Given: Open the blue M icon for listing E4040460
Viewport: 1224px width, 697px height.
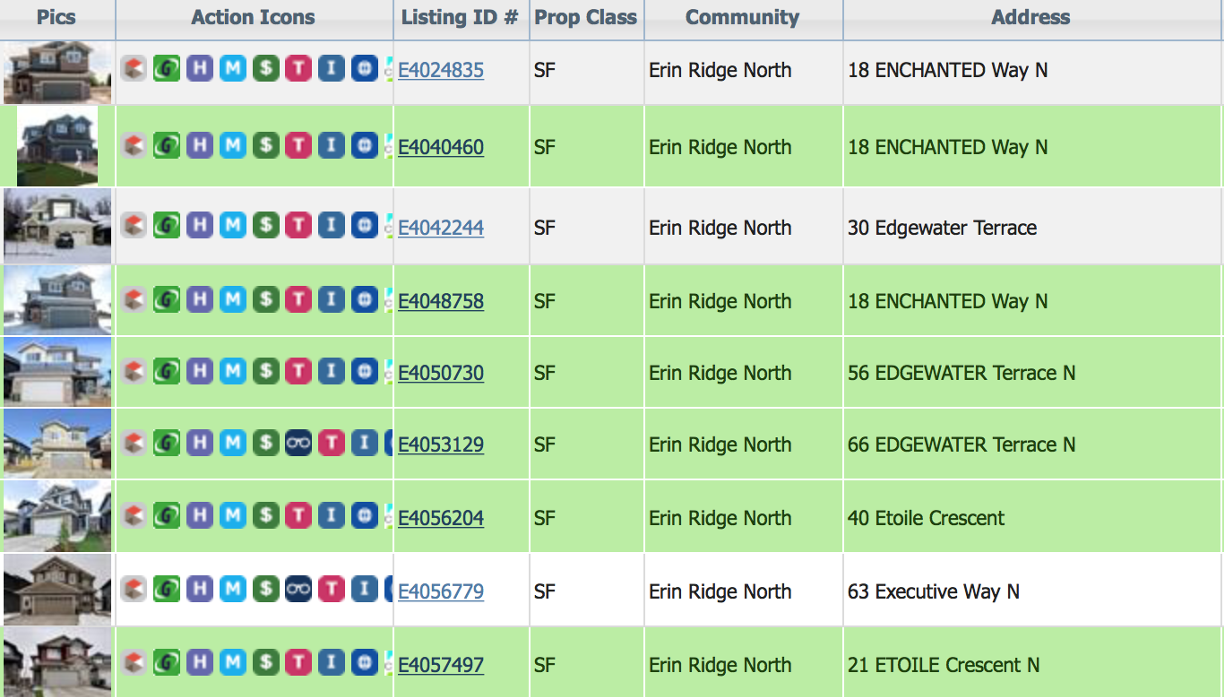Looking at the screenshot, I should pyautogui.click(x=233, y=146).
